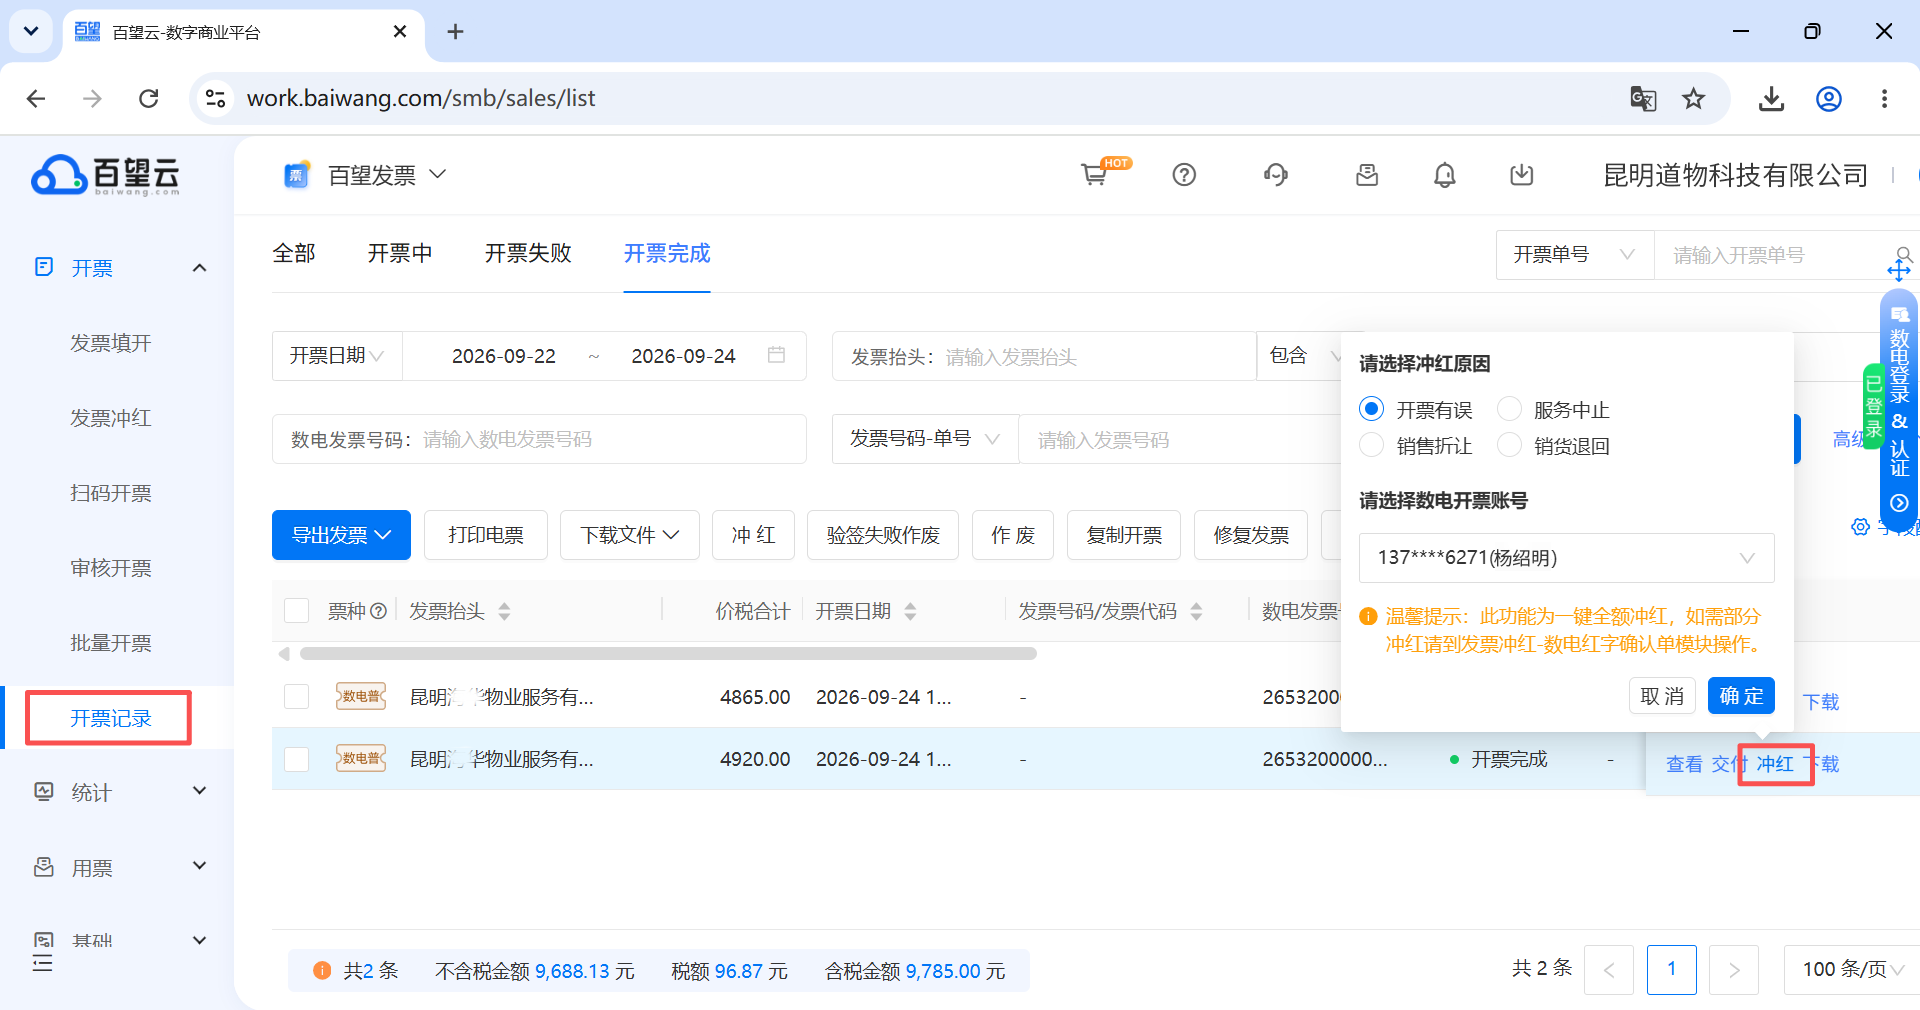Screen dimensions: 1920x1010
Task: Expand the 导出发票 dropdown button
Action: pos(341,535)
